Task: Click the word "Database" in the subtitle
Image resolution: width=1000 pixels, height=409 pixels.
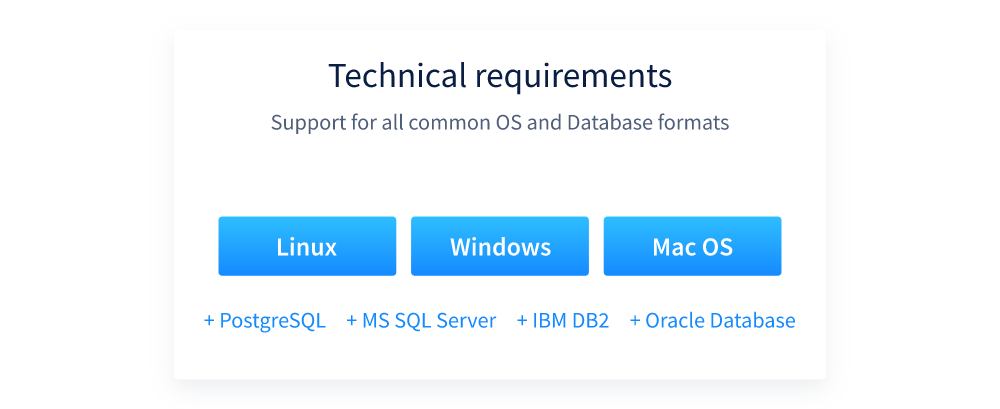Action: coord(608,123)
